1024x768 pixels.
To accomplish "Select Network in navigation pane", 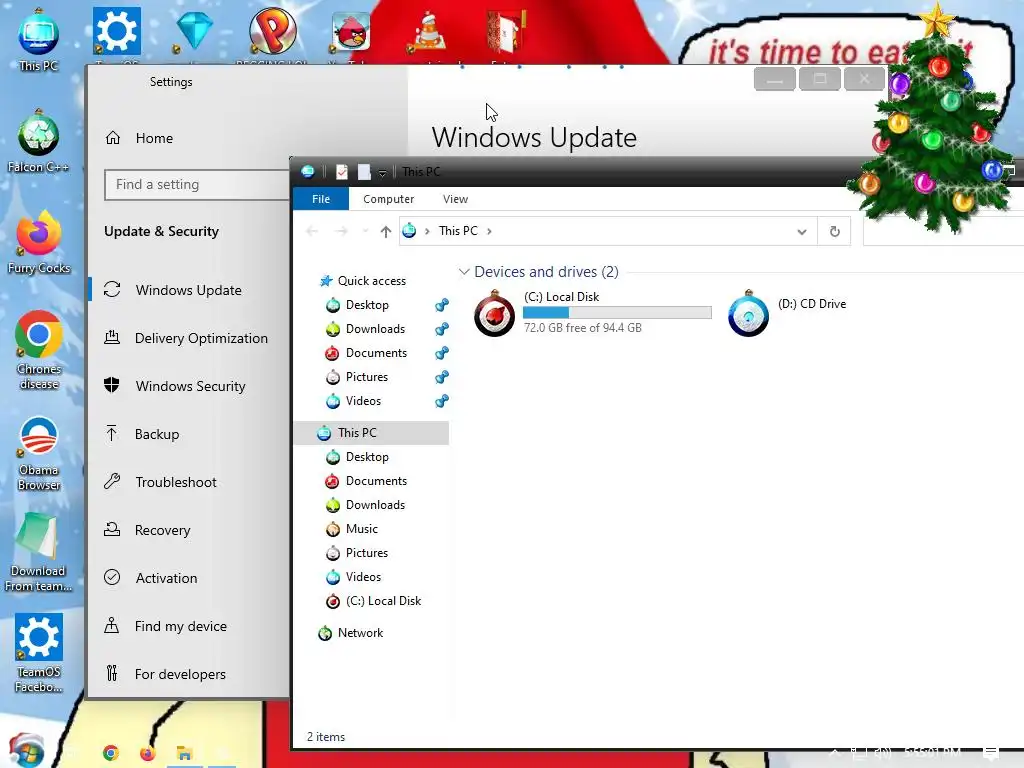I will 360,633.
